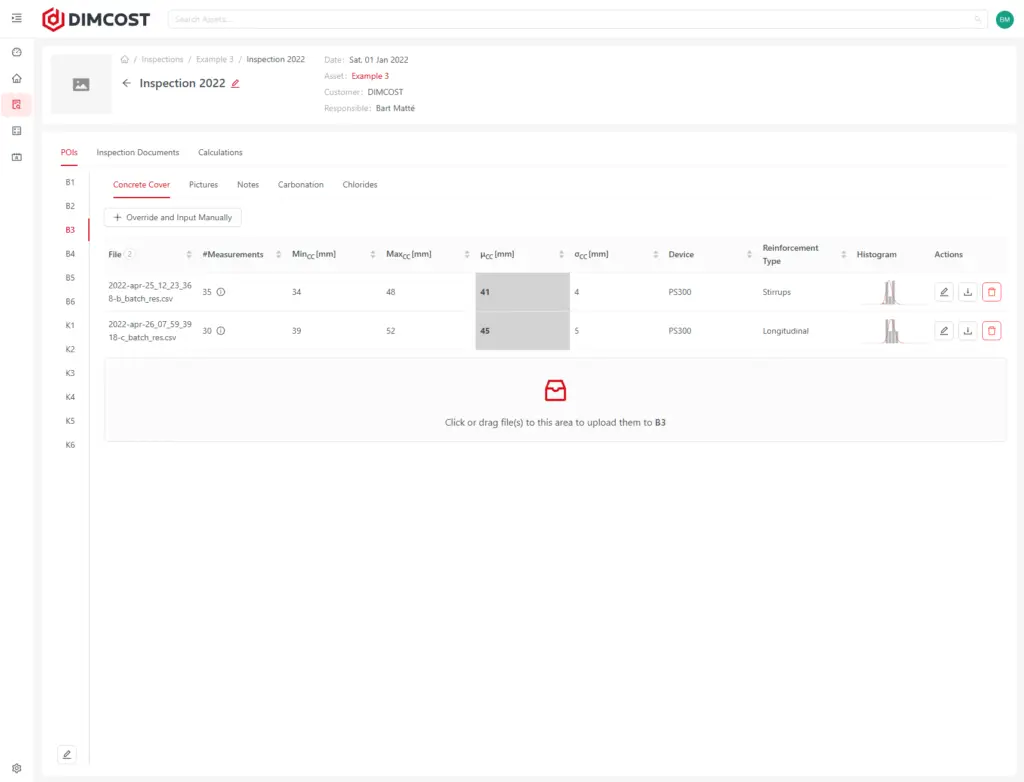1024x782 pixels.
Task: Select the Pictures tab
Action: [203, 185]
